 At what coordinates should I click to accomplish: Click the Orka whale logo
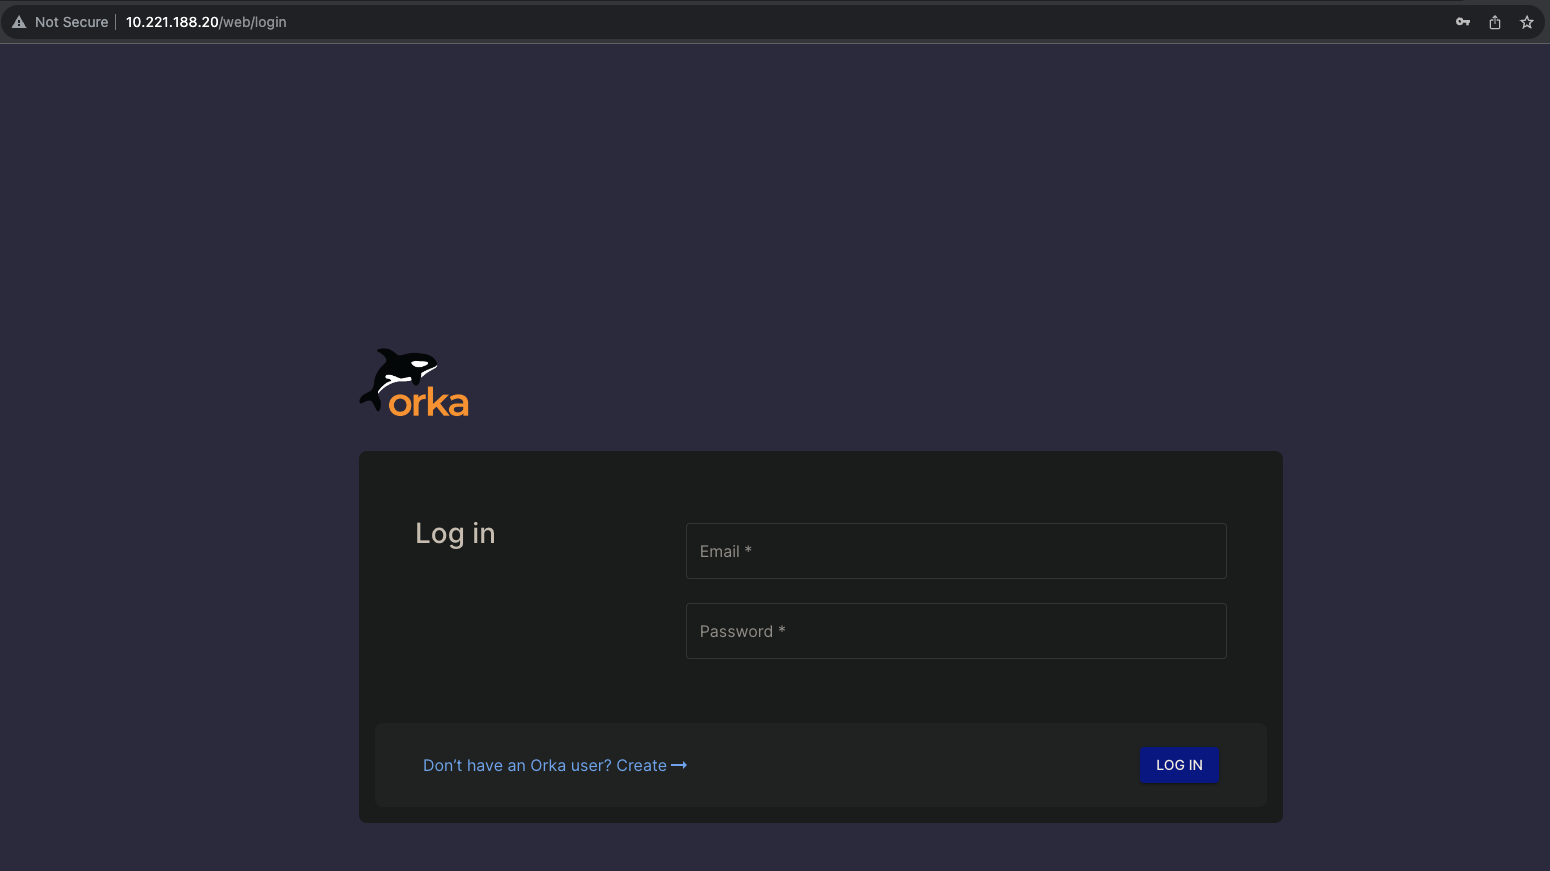(414, 382)
